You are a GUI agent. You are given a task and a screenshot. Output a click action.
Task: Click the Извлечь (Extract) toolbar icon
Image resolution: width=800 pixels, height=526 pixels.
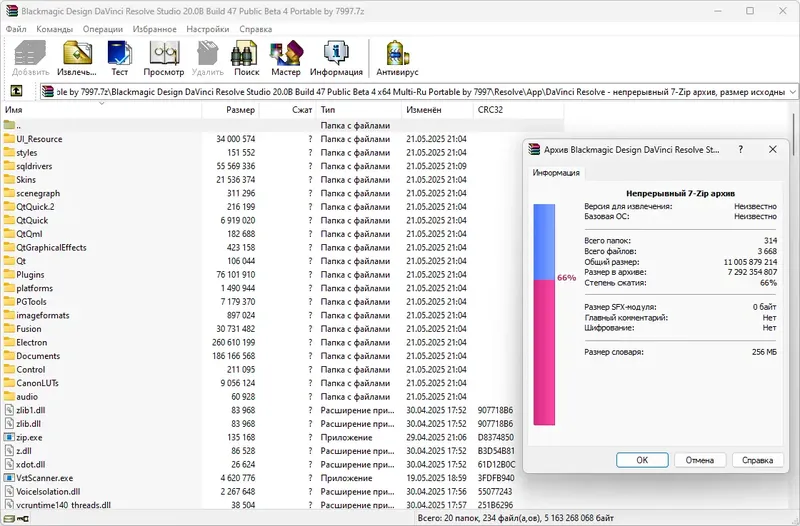(77, 58)
